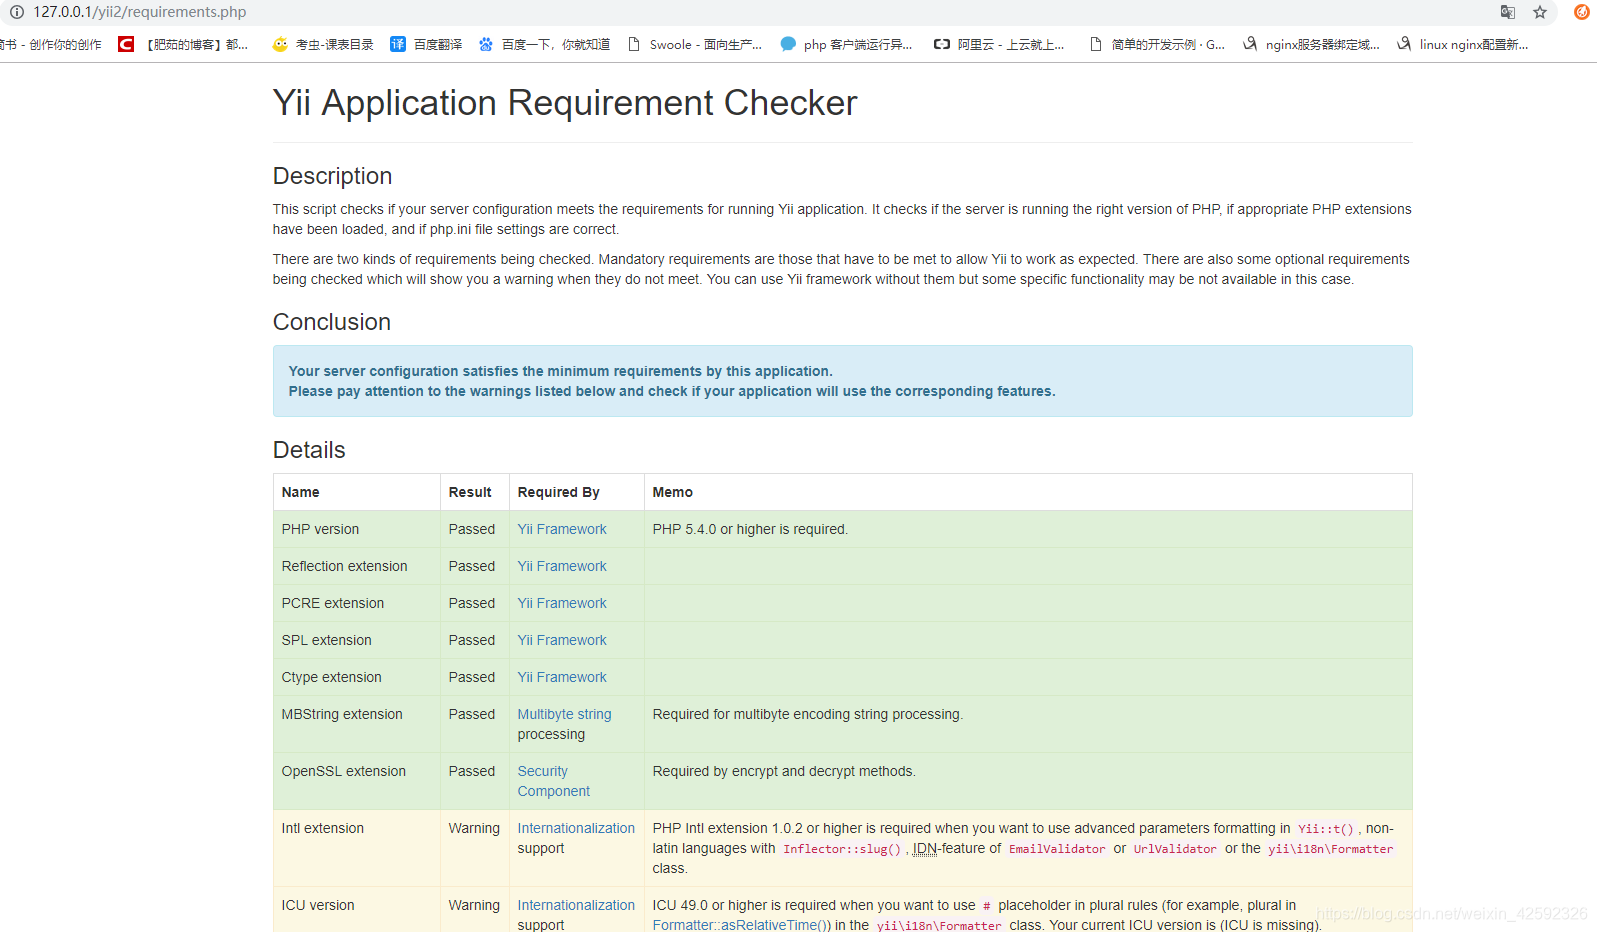Screen dimensions: 1597x932
Task: Click the UrlValidator code snippet
Action: [1175, 849]
